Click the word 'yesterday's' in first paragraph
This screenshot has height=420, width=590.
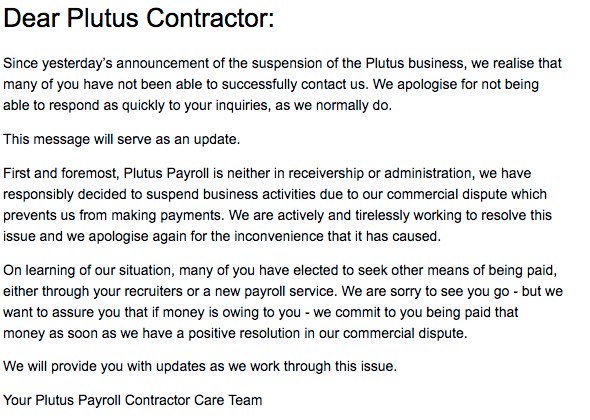click(x=77, y=63)
